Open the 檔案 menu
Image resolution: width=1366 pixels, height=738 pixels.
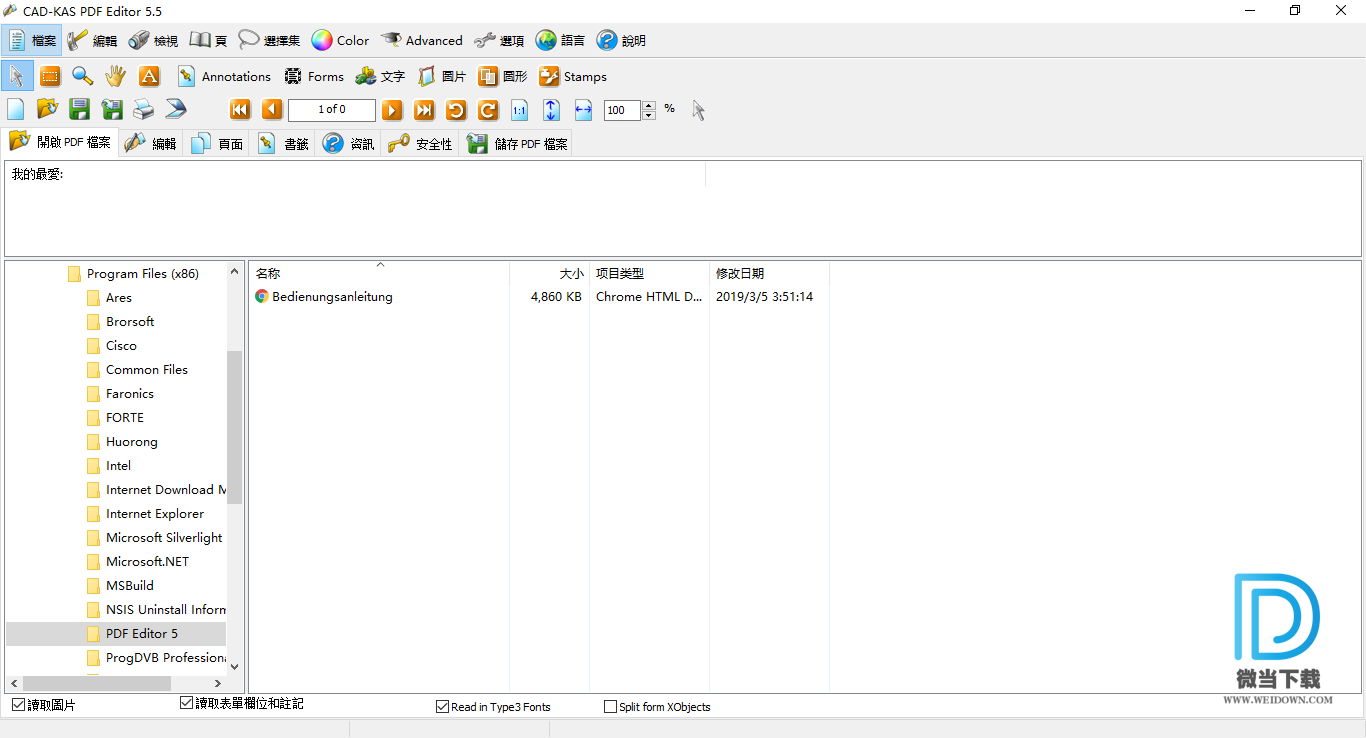(32, 41)
